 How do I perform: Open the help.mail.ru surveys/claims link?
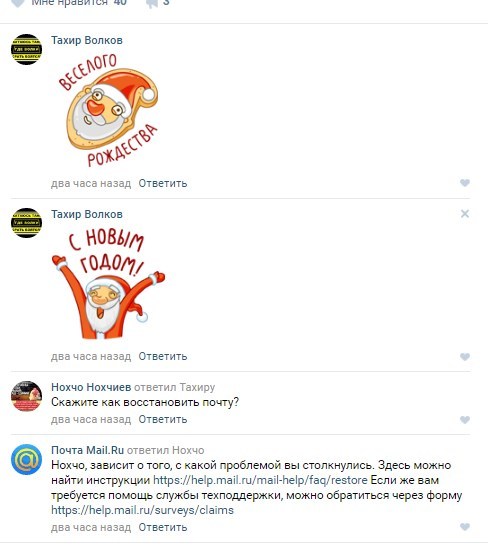pyautogui.click(x=142, y=510)
